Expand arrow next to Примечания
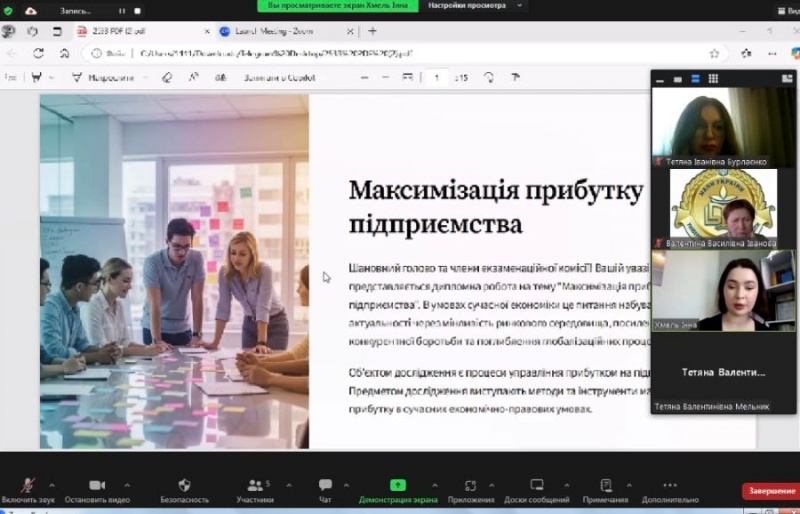 point(629,485)
